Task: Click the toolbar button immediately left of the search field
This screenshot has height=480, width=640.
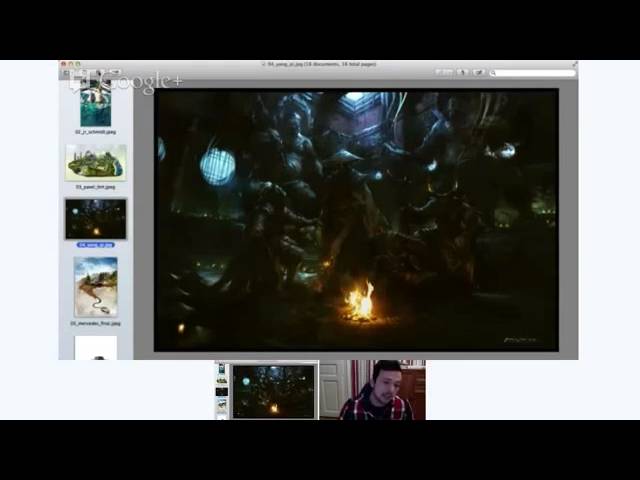Action: coord(479,72)
